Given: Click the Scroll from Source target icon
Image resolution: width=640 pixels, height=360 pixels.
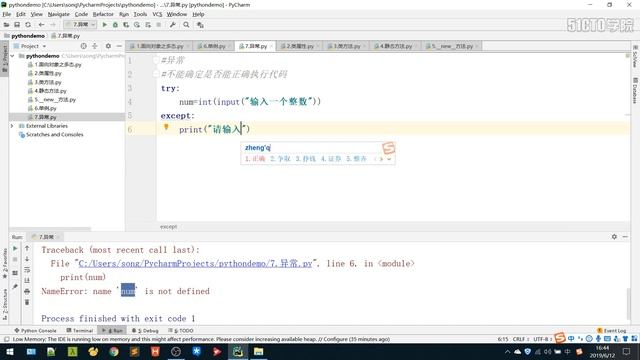Looking at the screenshot, I should (x=83, y=46).
